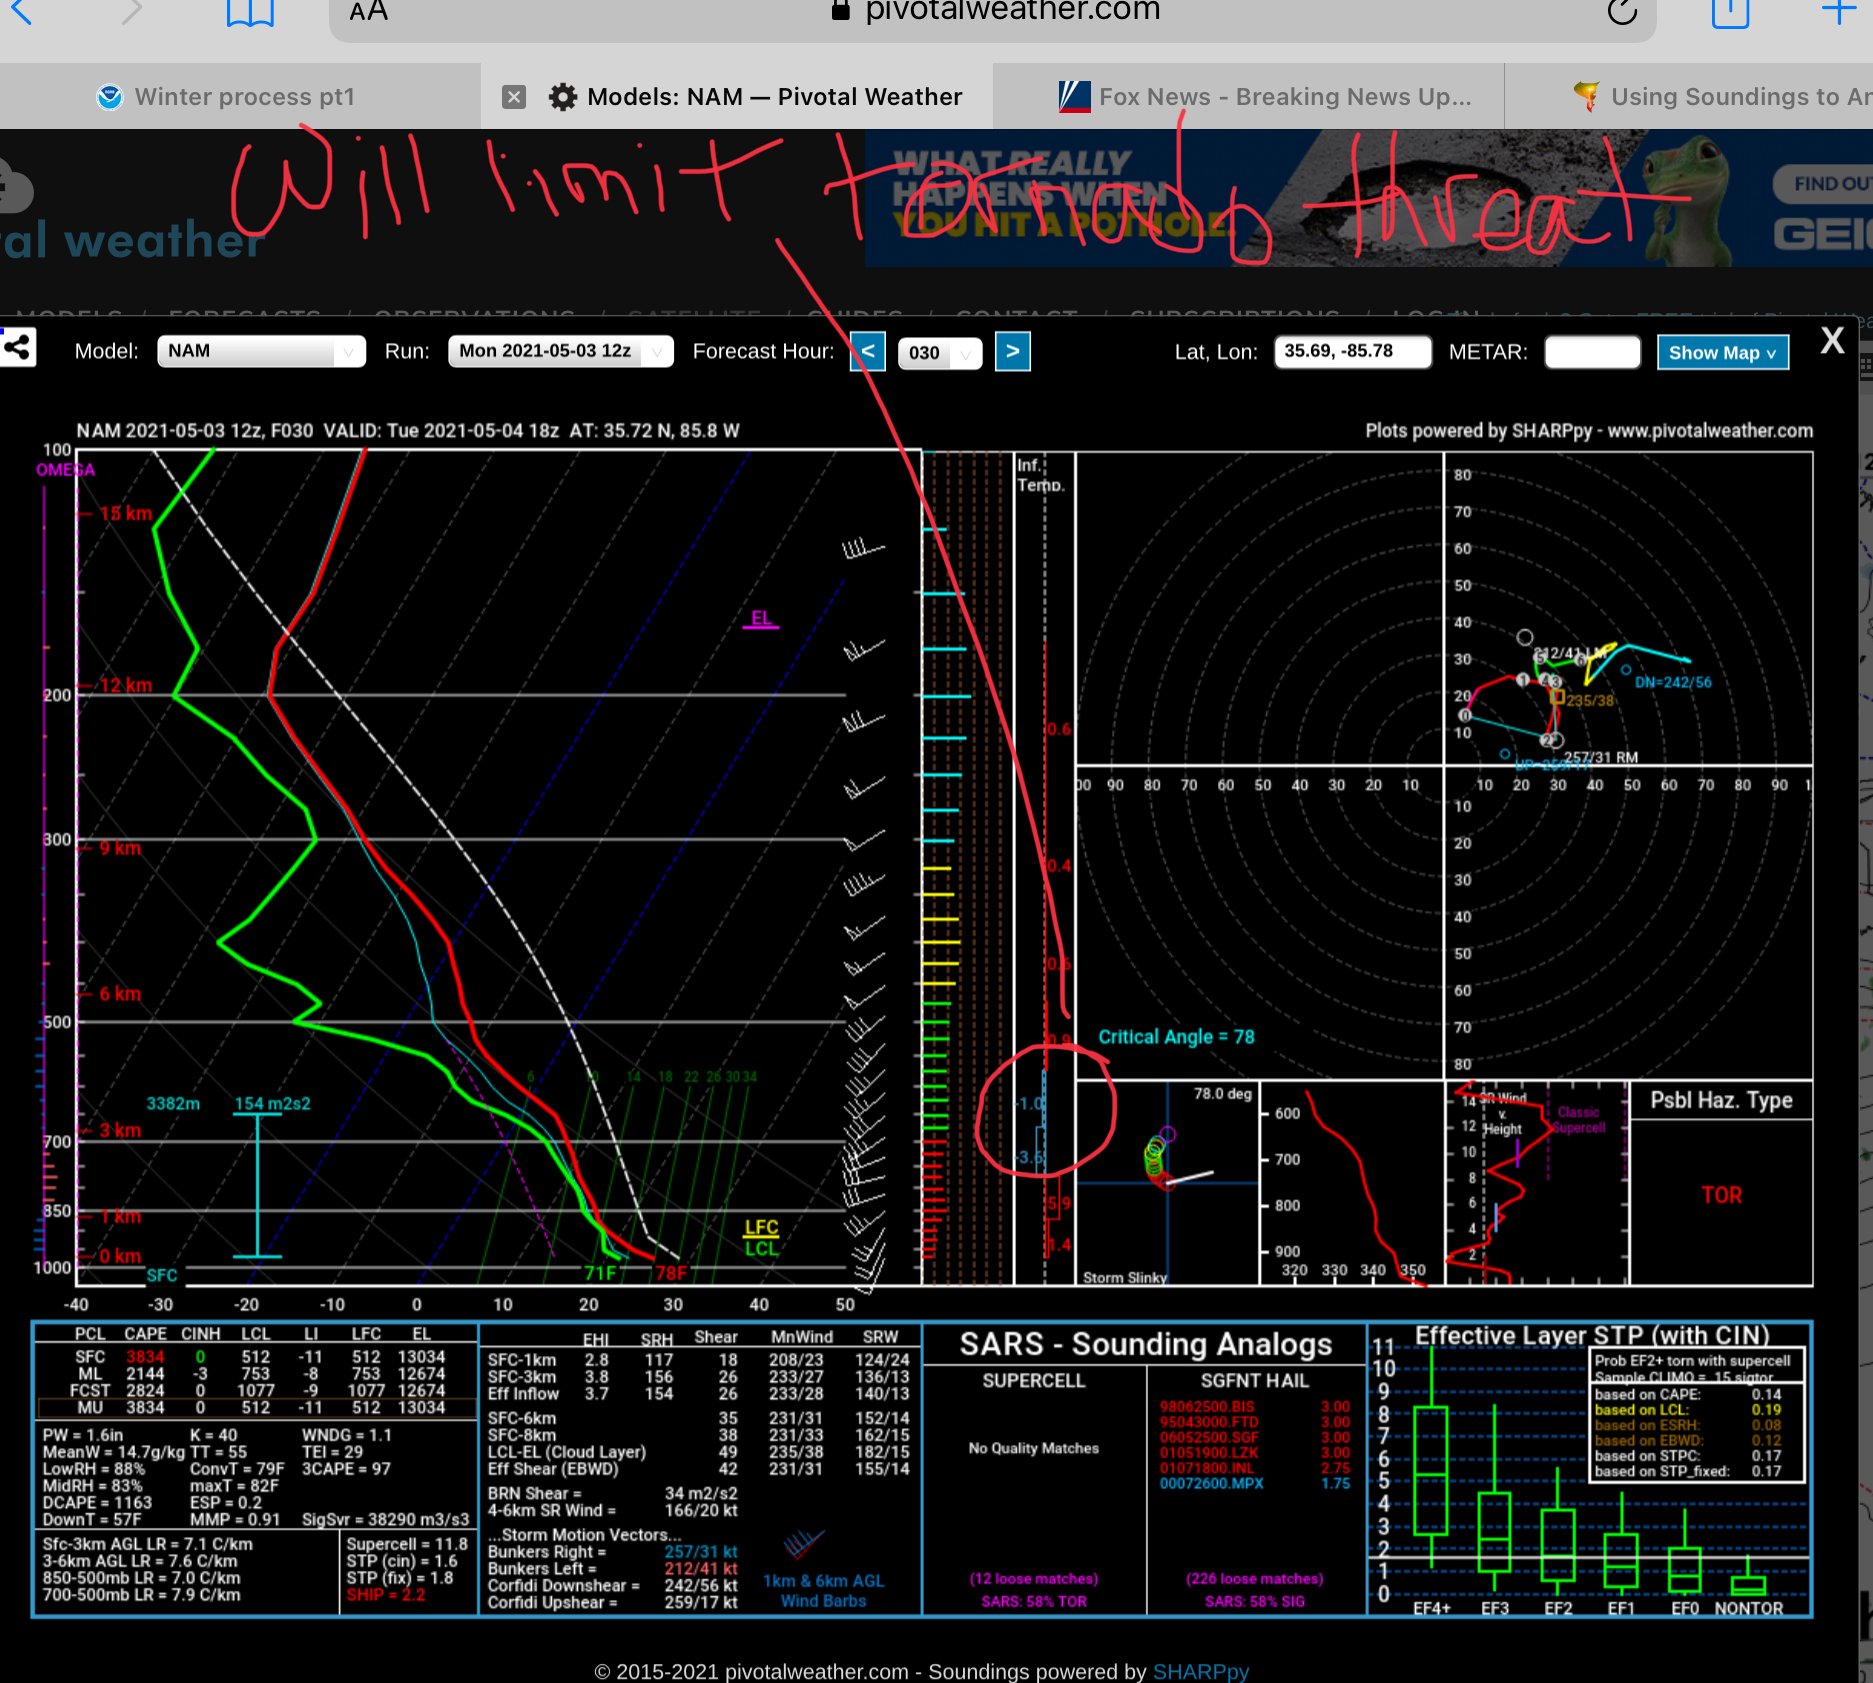The image size is (1873, 1683).
Task: Open the Safari share sheet icon
Action: pyautogui.click(x=1730, y=12)
